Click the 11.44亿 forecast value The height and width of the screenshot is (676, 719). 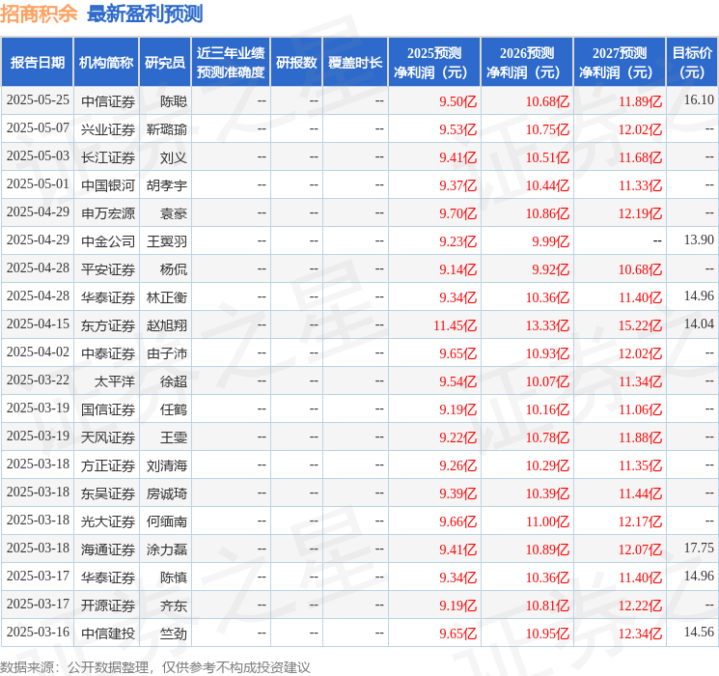pyautogui.click(x=641, y=493)
